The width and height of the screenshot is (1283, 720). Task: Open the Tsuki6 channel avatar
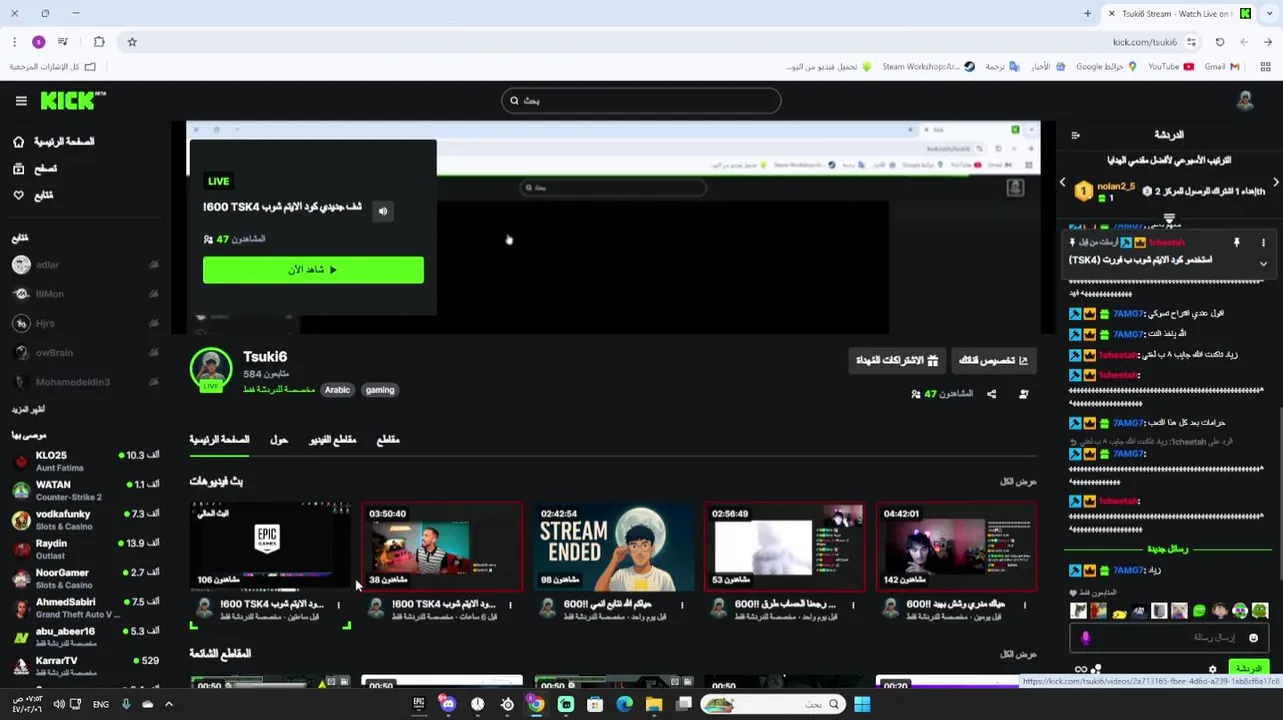point(211,369)
